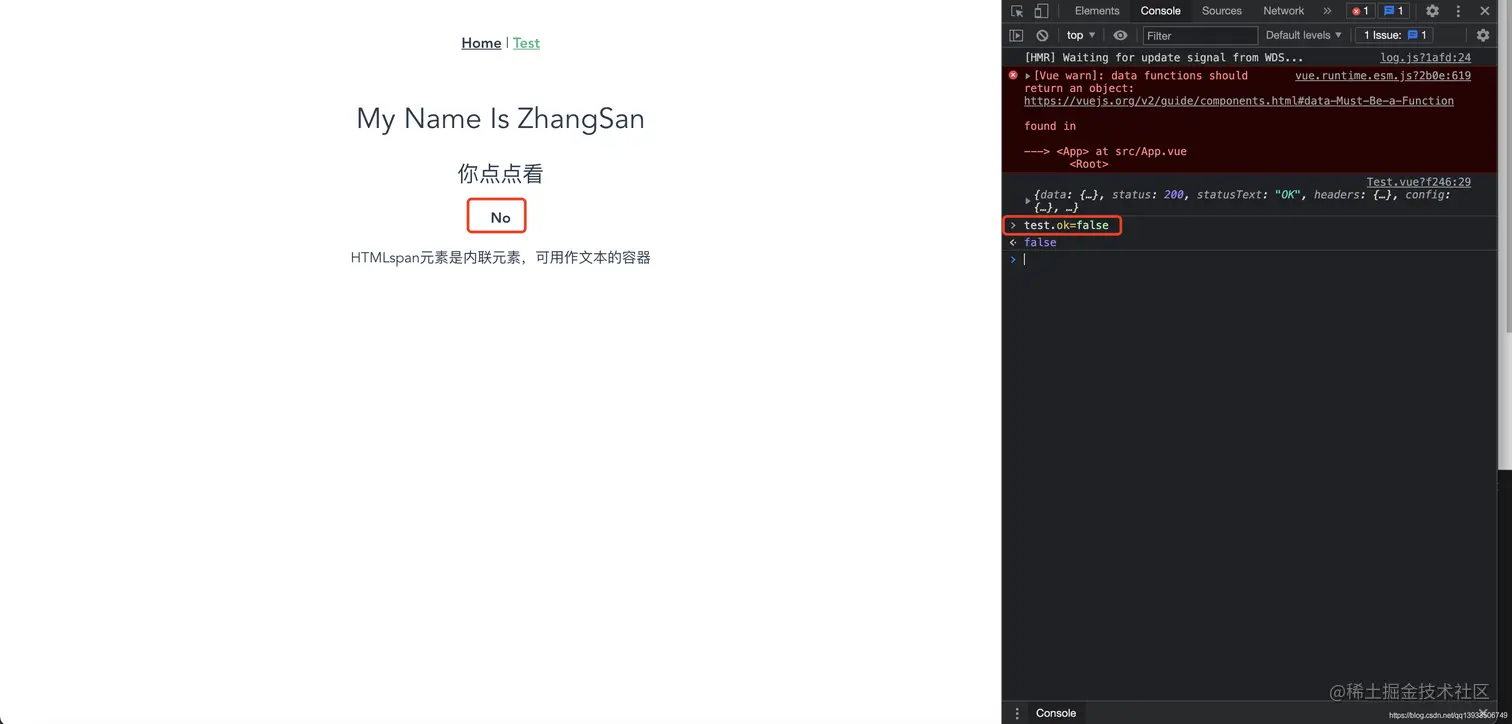Open the Elements tab
The width and height of the screenshot is (1512, 724).
point(1097,11)
